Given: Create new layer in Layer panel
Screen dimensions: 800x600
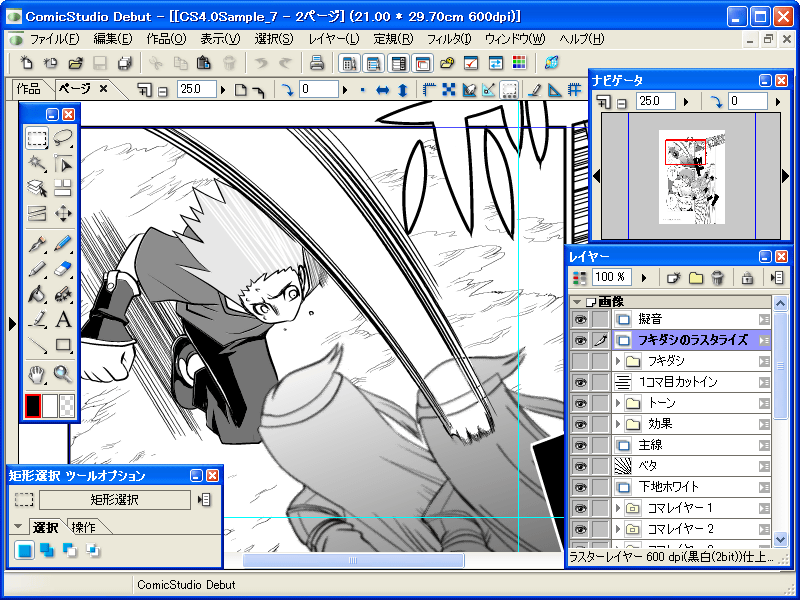Looking at the screenshot, I should tap(674, 278).
